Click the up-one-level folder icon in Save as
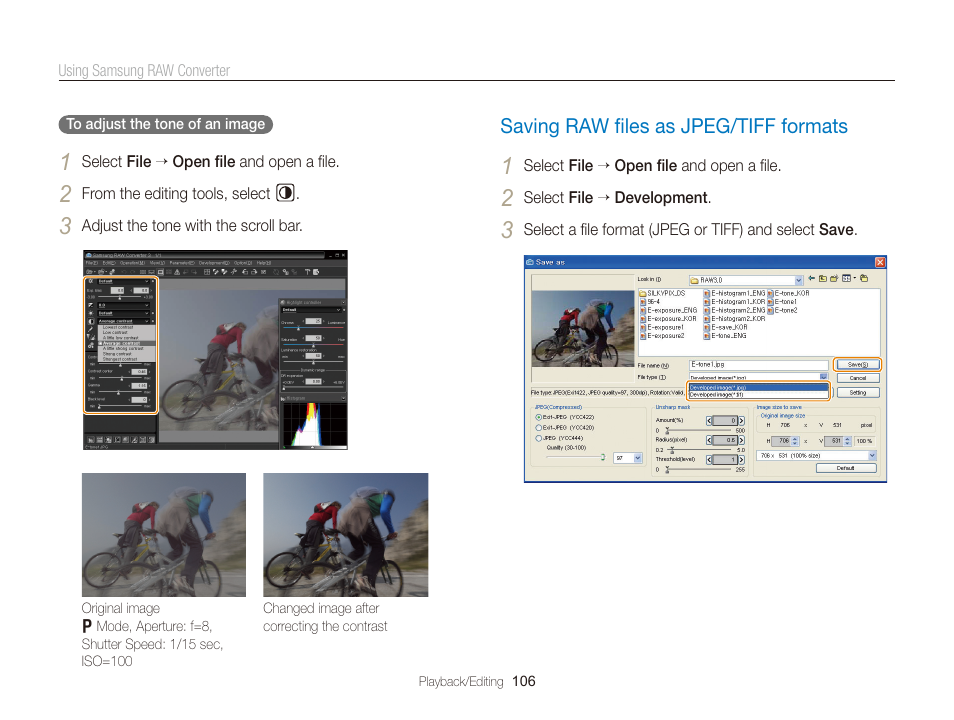The width and height of the screenshot is (954, 720). [x=823, y=279]
